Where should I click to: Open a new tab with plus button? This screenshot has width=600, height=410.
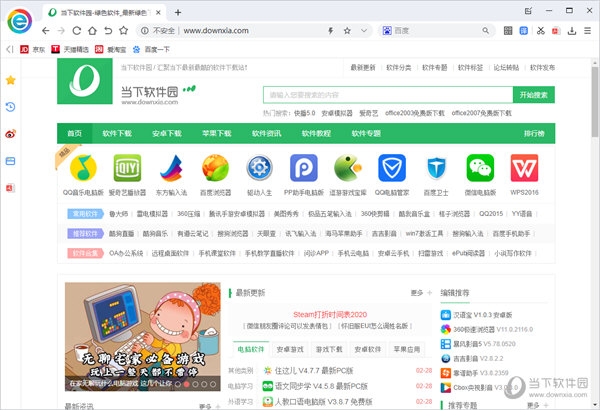tap(178, 12)
